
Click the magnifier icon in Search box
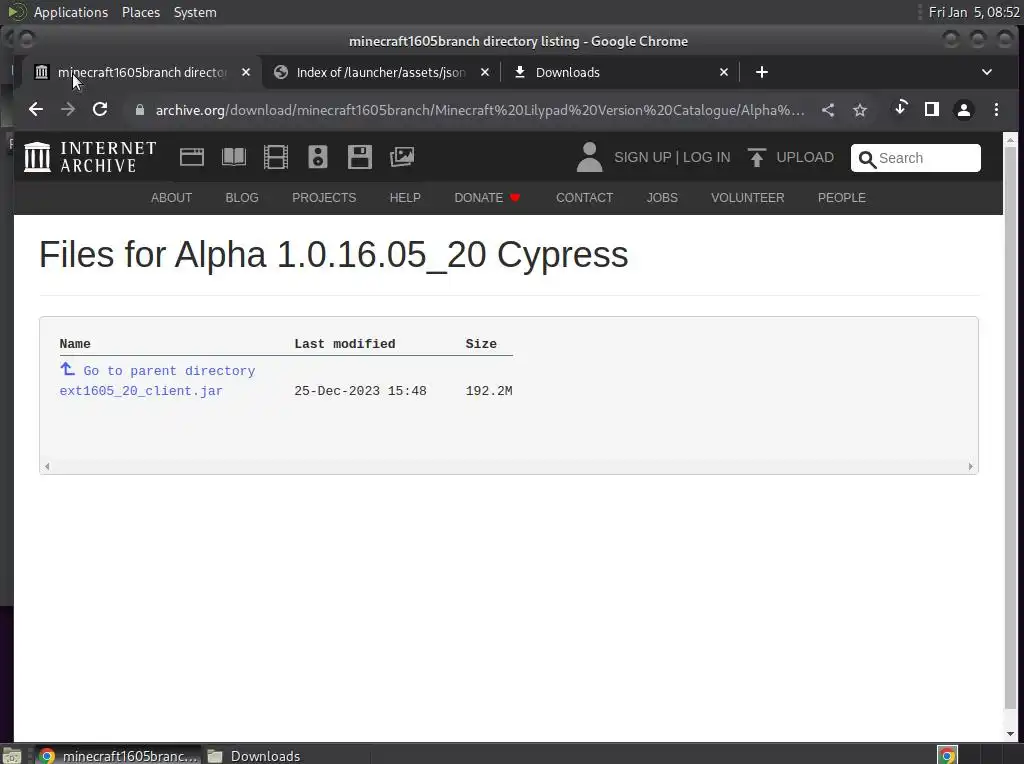pos(867,159)
